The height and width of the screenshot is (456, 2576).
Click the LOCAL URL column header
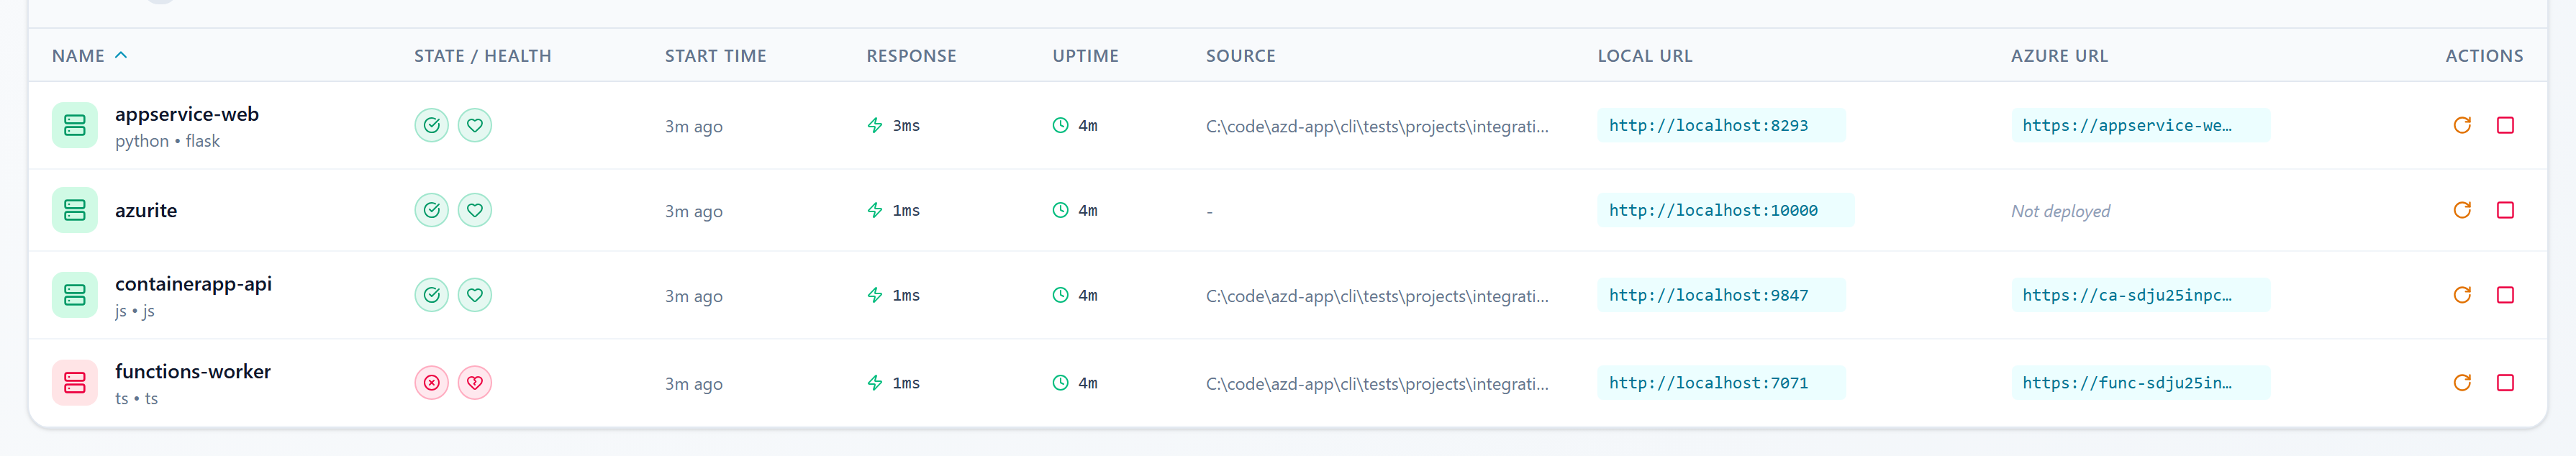(x=1645, y=56)
